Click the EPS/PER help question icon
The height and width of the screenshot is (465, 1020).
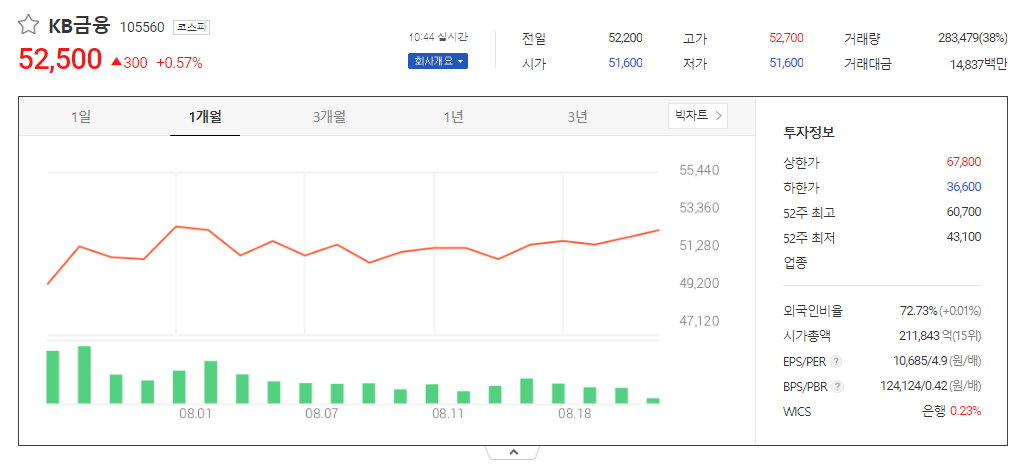point(837,361)
